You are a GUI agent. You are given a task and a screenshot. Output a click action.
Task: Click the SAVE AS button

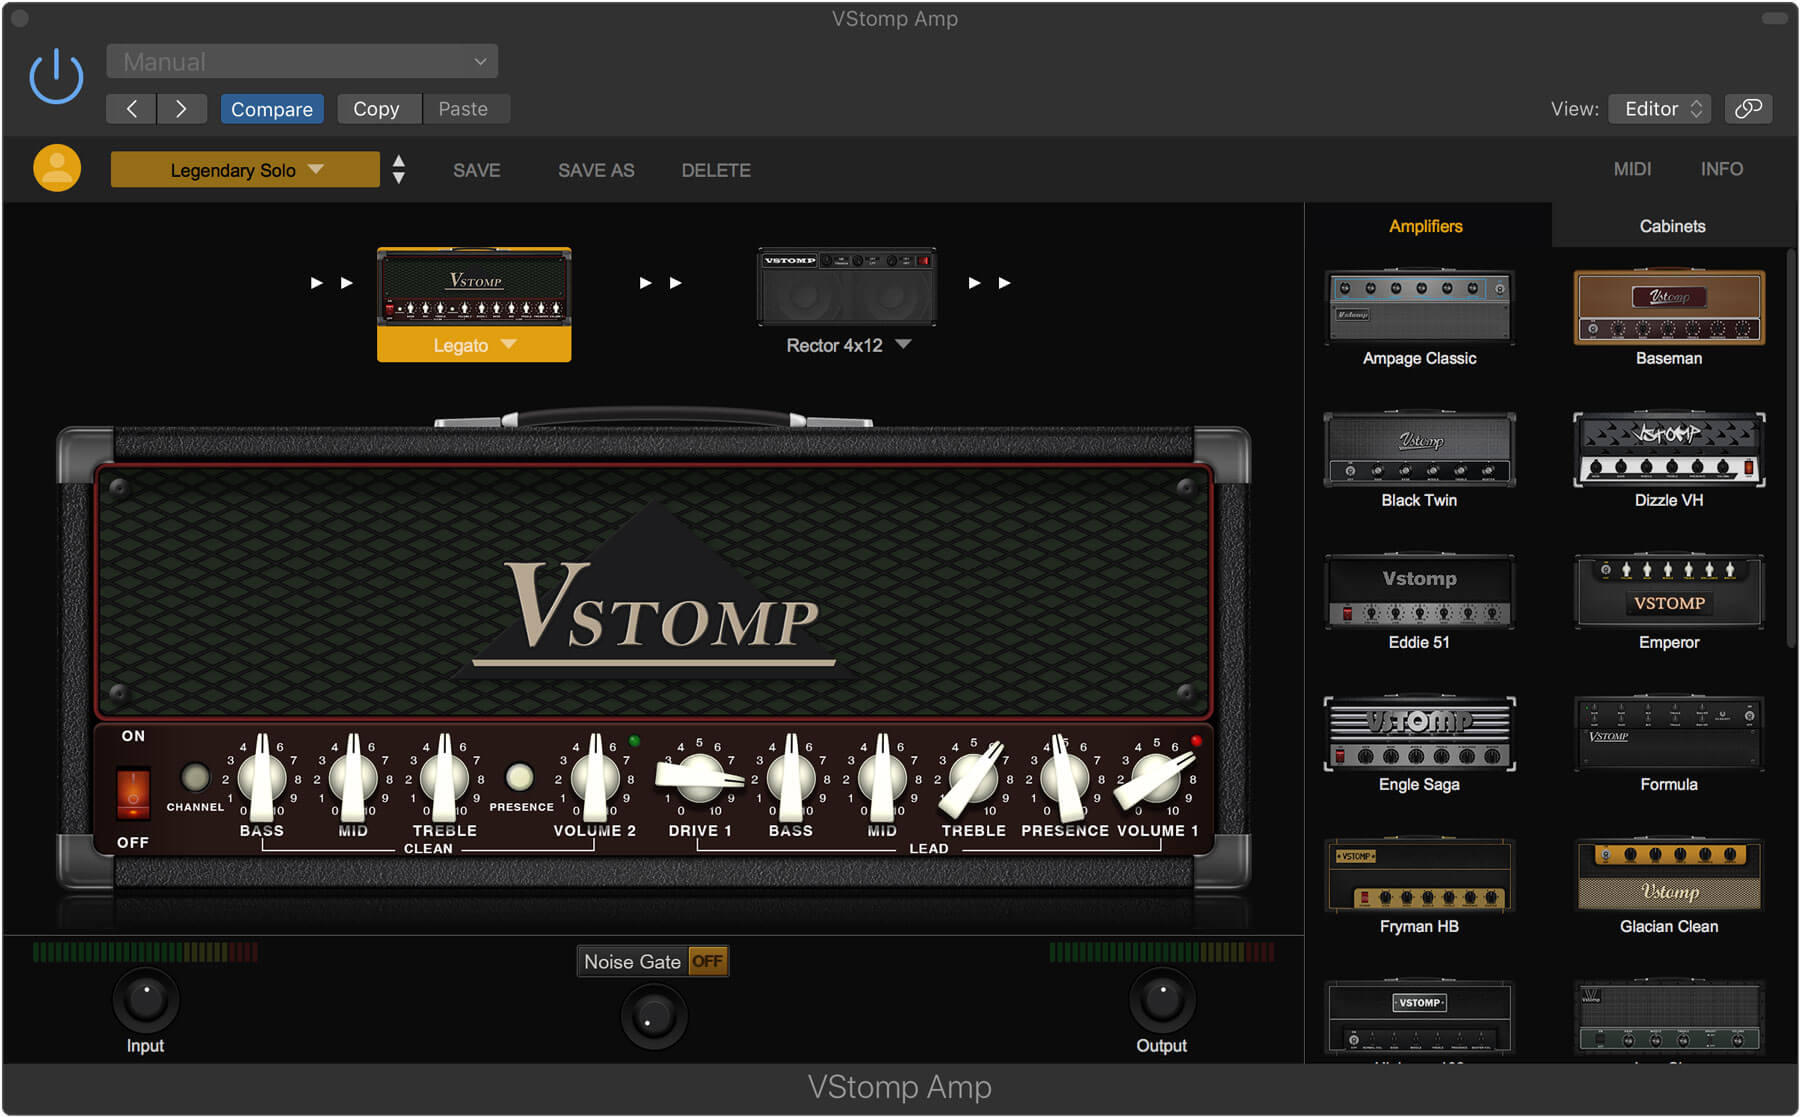596,170
